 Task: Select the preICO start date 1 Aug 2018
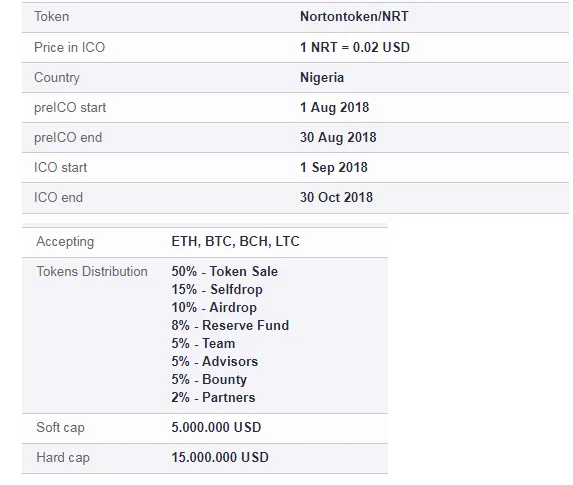[334, 107]
